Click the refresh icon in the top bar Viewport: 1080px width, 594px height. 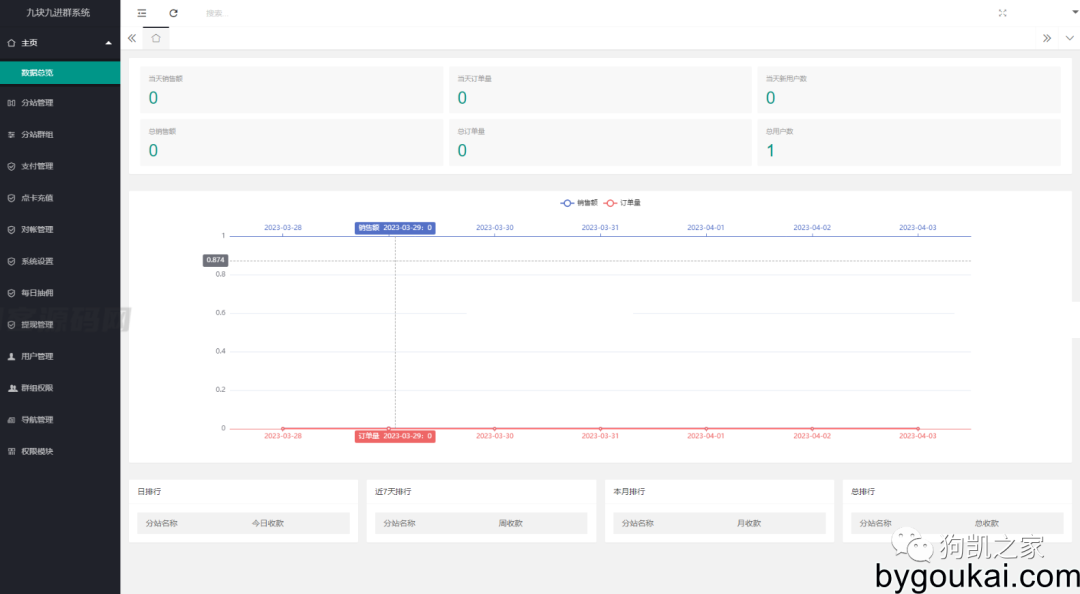(x=173, y=13)
